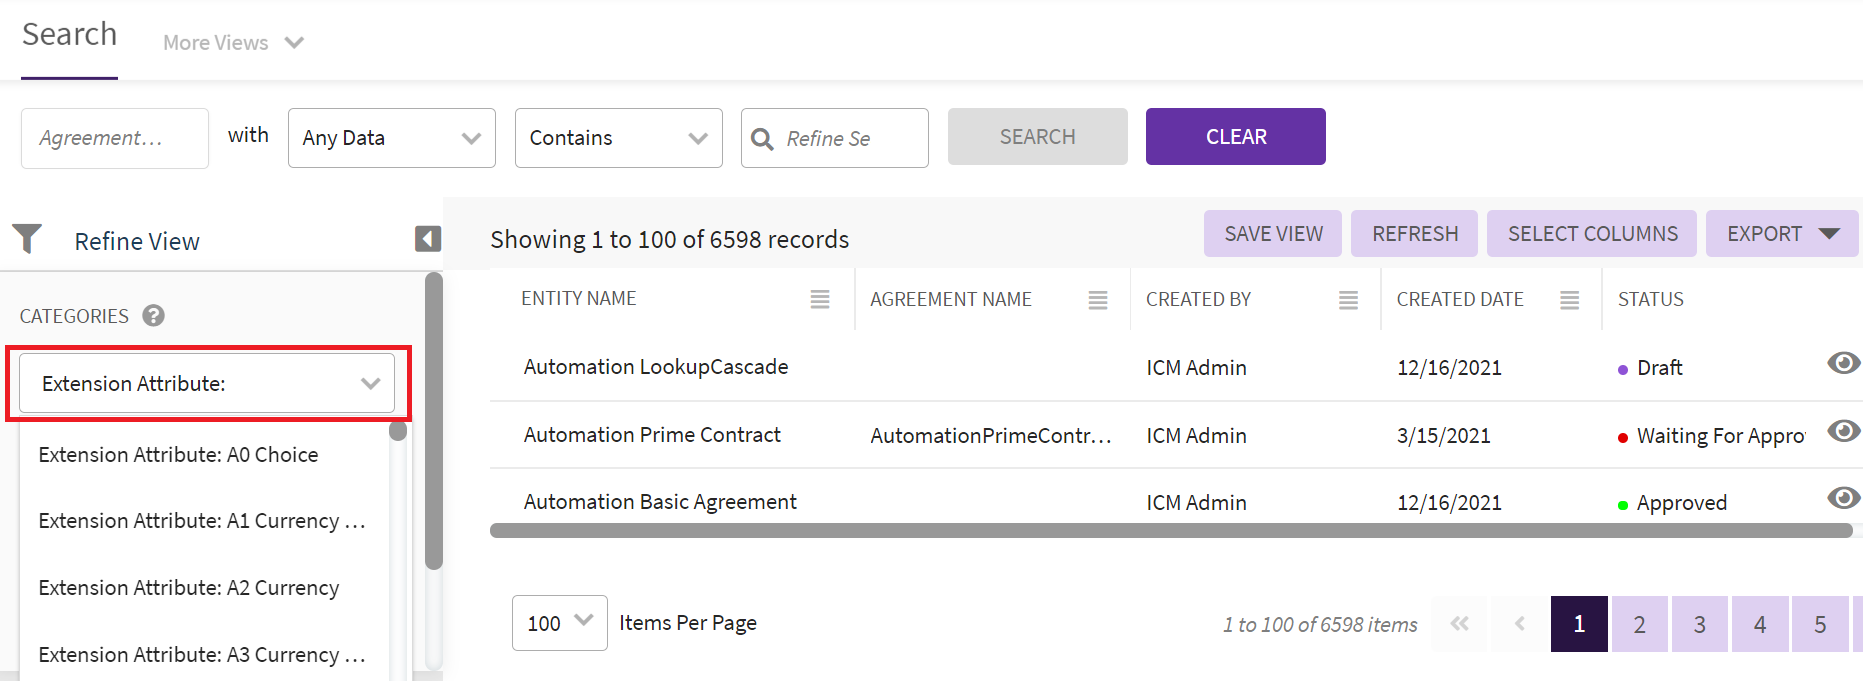Open the Any Data dropdown

pyautogui.click(x=391, y=138)
